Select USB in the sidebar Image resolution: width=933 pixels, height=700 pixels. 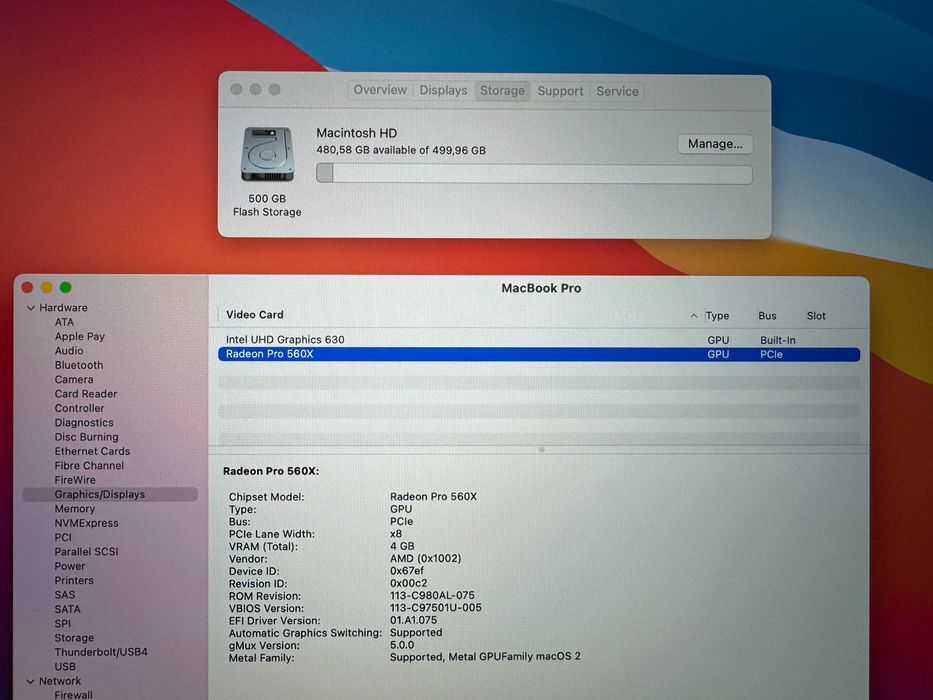[x=65, y=667]
